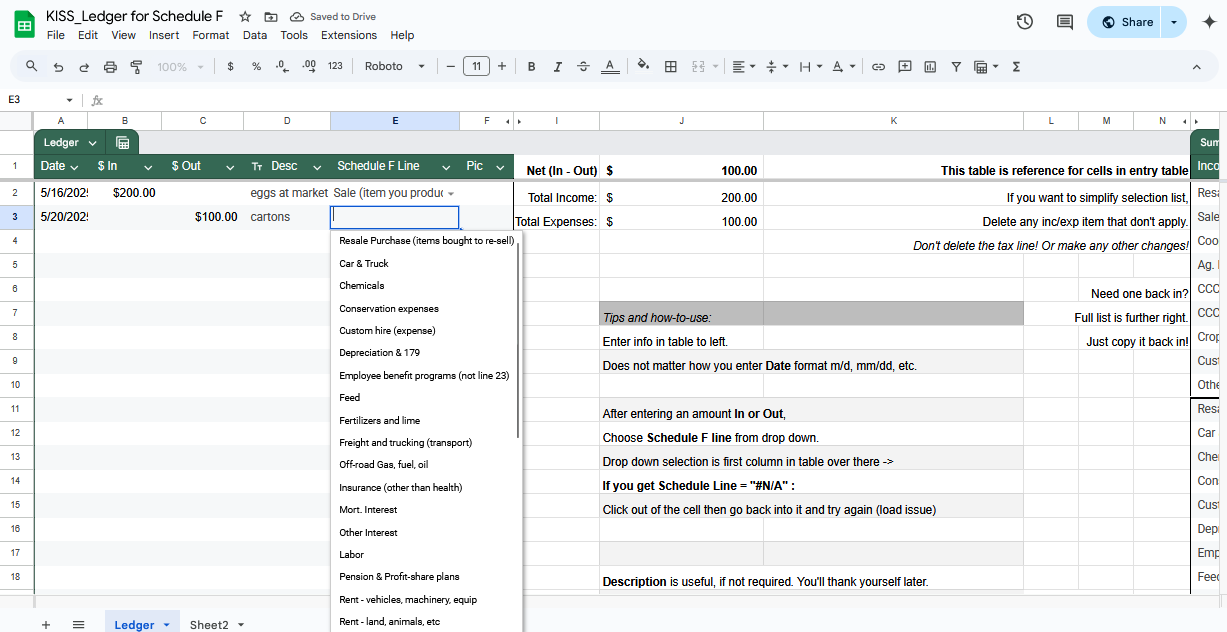
Task: Click the font size input field
Action: (476, 67)
